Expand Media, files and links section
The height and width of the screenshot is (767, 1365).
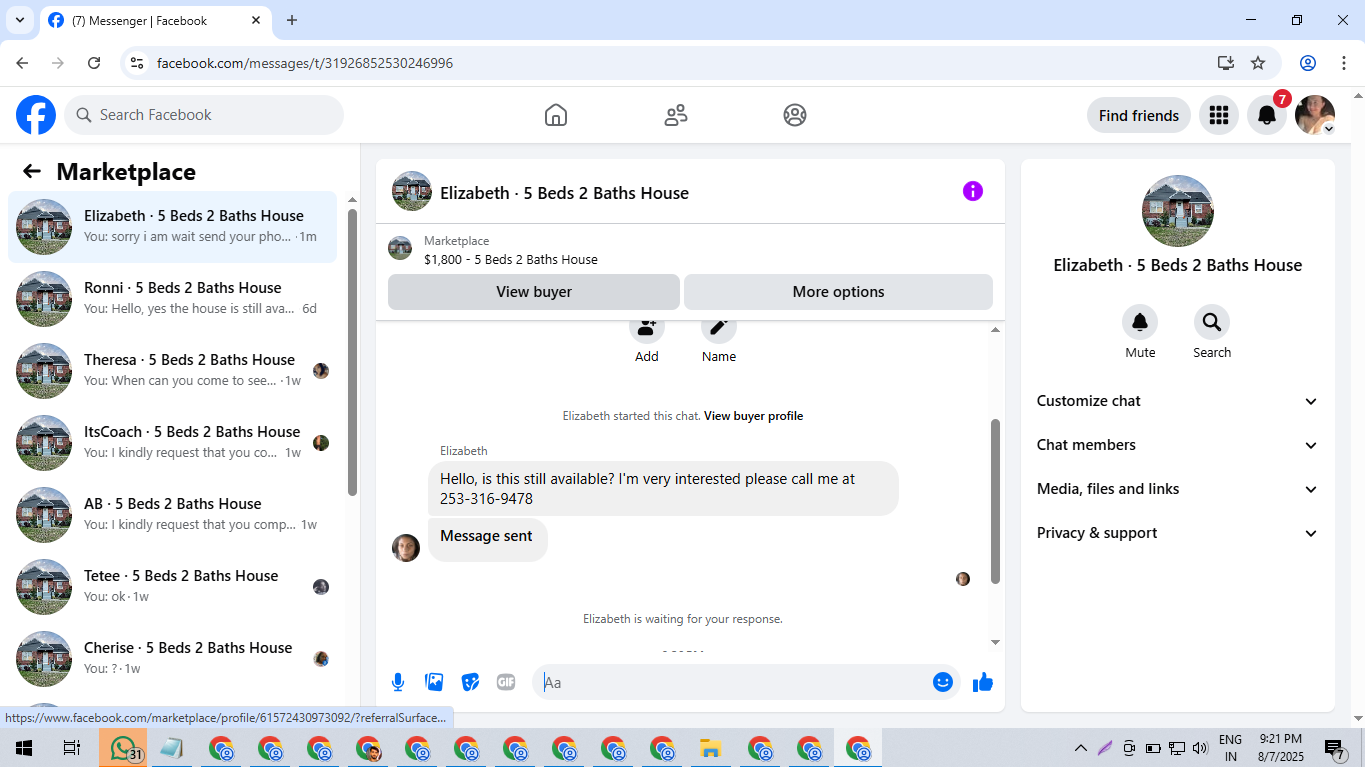coord(1178,489)
